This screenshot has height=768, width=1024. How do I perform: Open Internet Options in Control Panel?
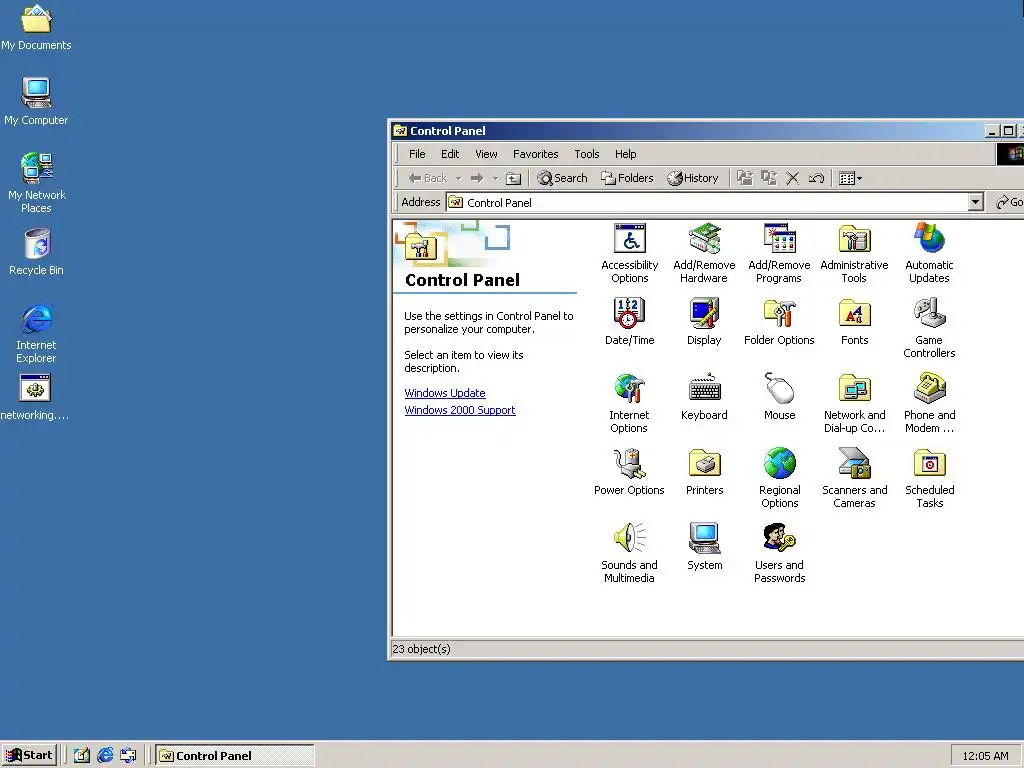(629, 403)
